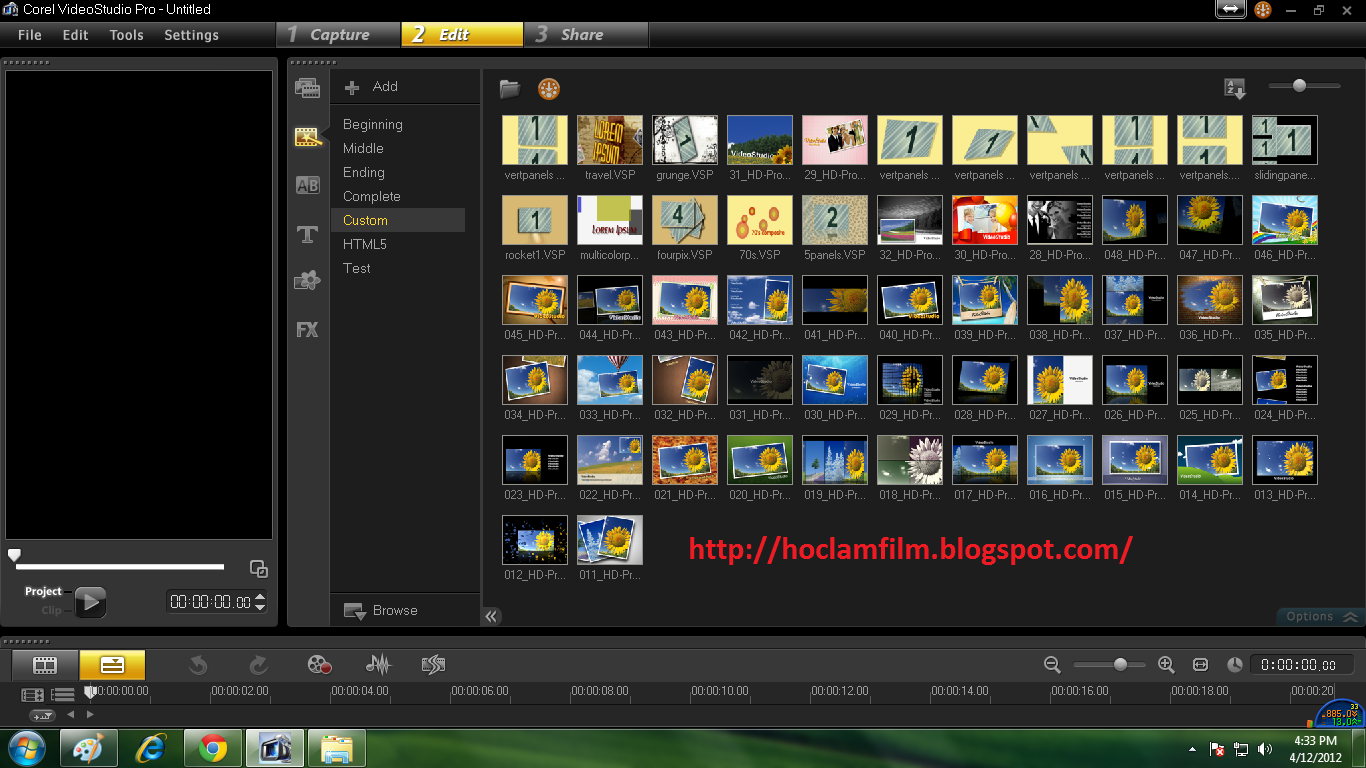Sort library clips with the A-Z icon
This screenshot has width=1366, height=768.
[1235, 89]
